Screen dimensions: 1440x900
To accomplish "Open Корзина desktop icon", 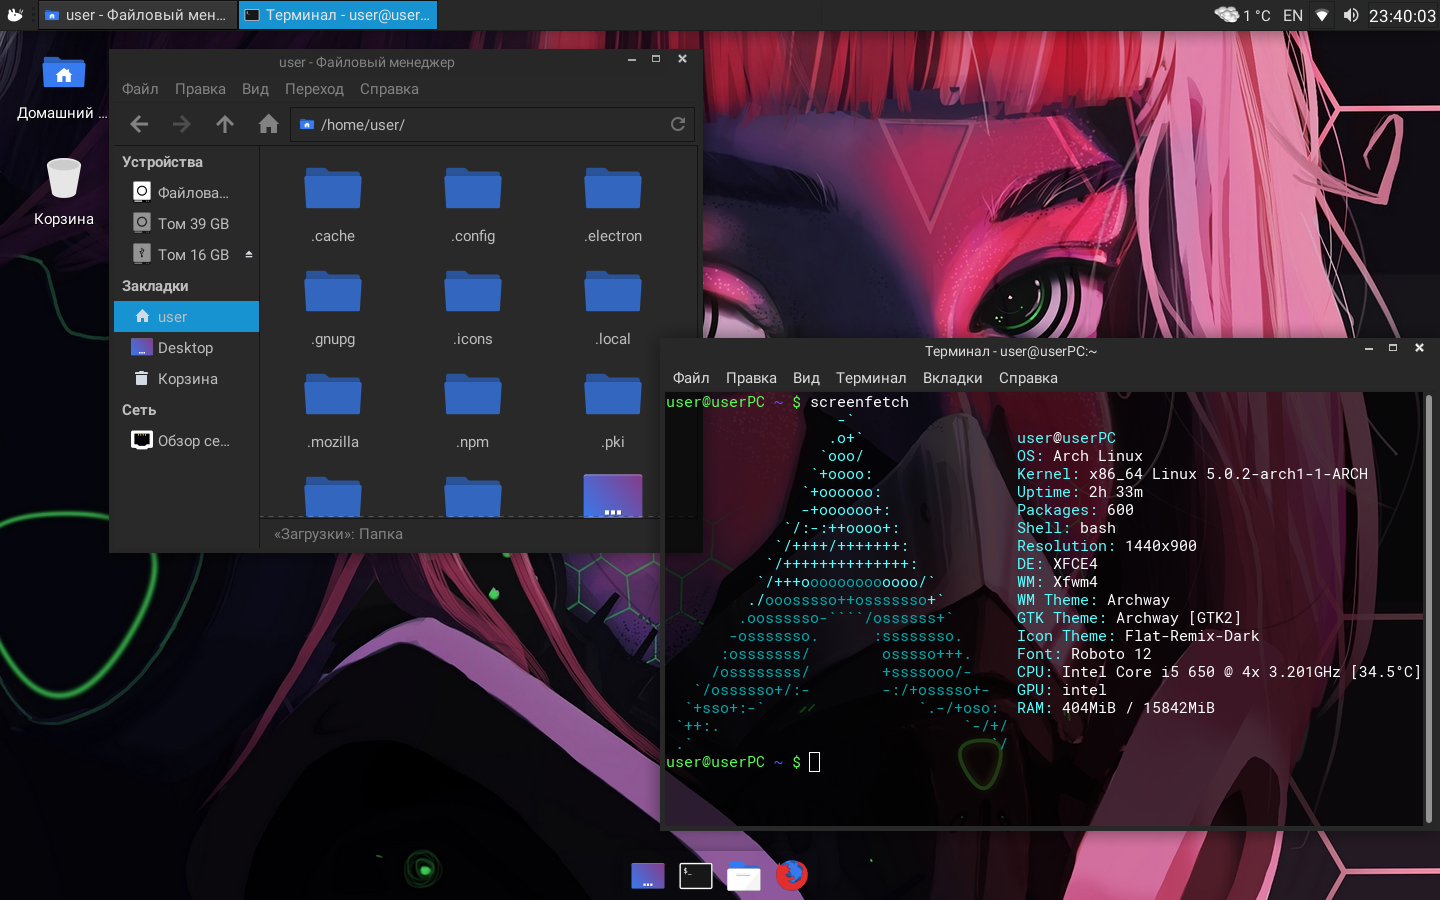I will click(x=63, y=192).
